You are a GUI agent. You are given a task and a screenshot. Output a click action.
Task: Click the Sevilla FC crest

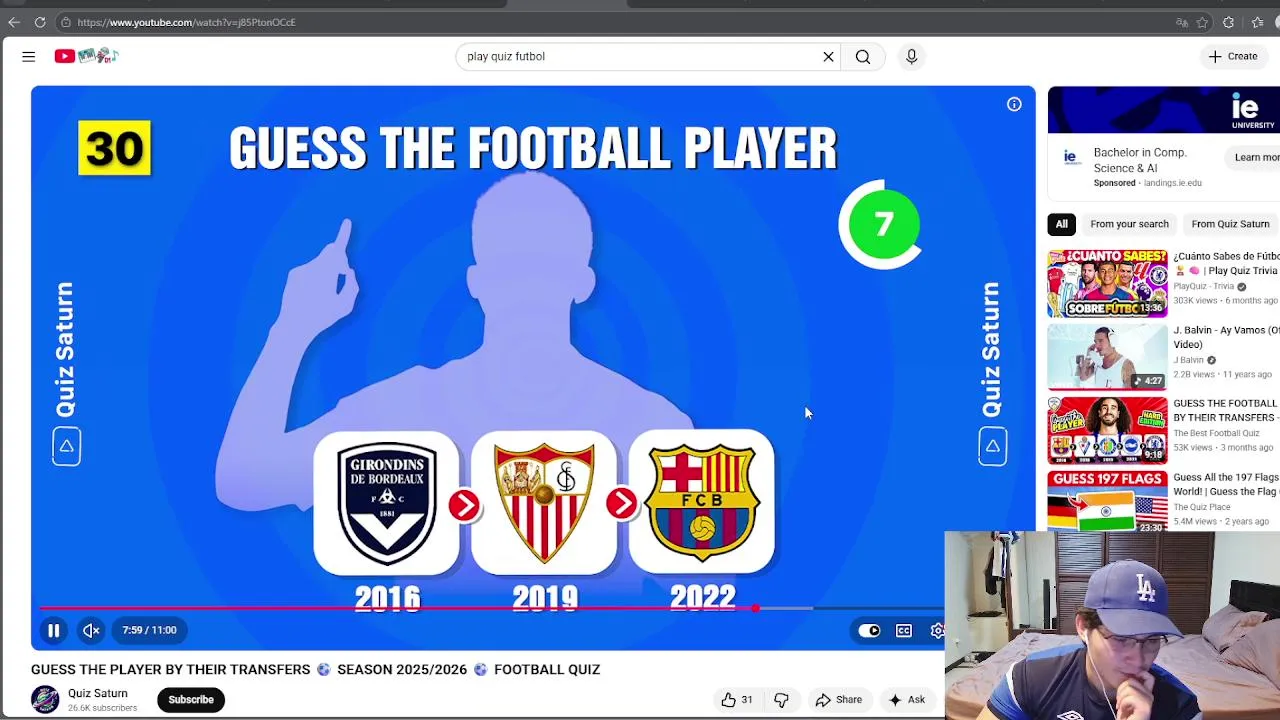pyautogui.click(x=544, y=504)
